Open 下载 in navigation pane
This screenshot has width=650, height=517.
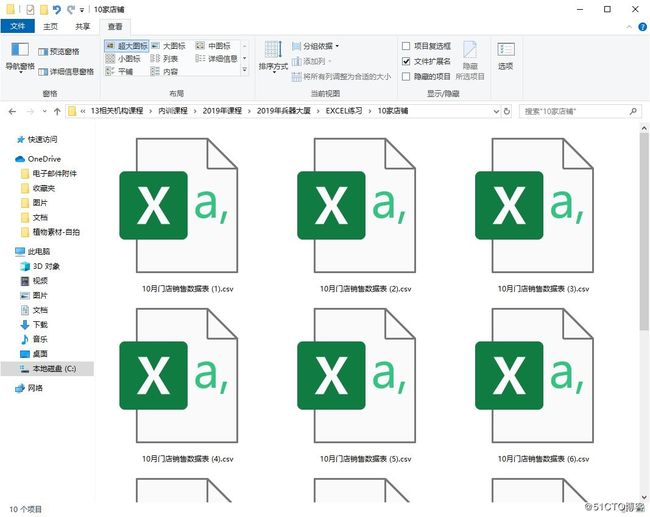tap(34, 325)
